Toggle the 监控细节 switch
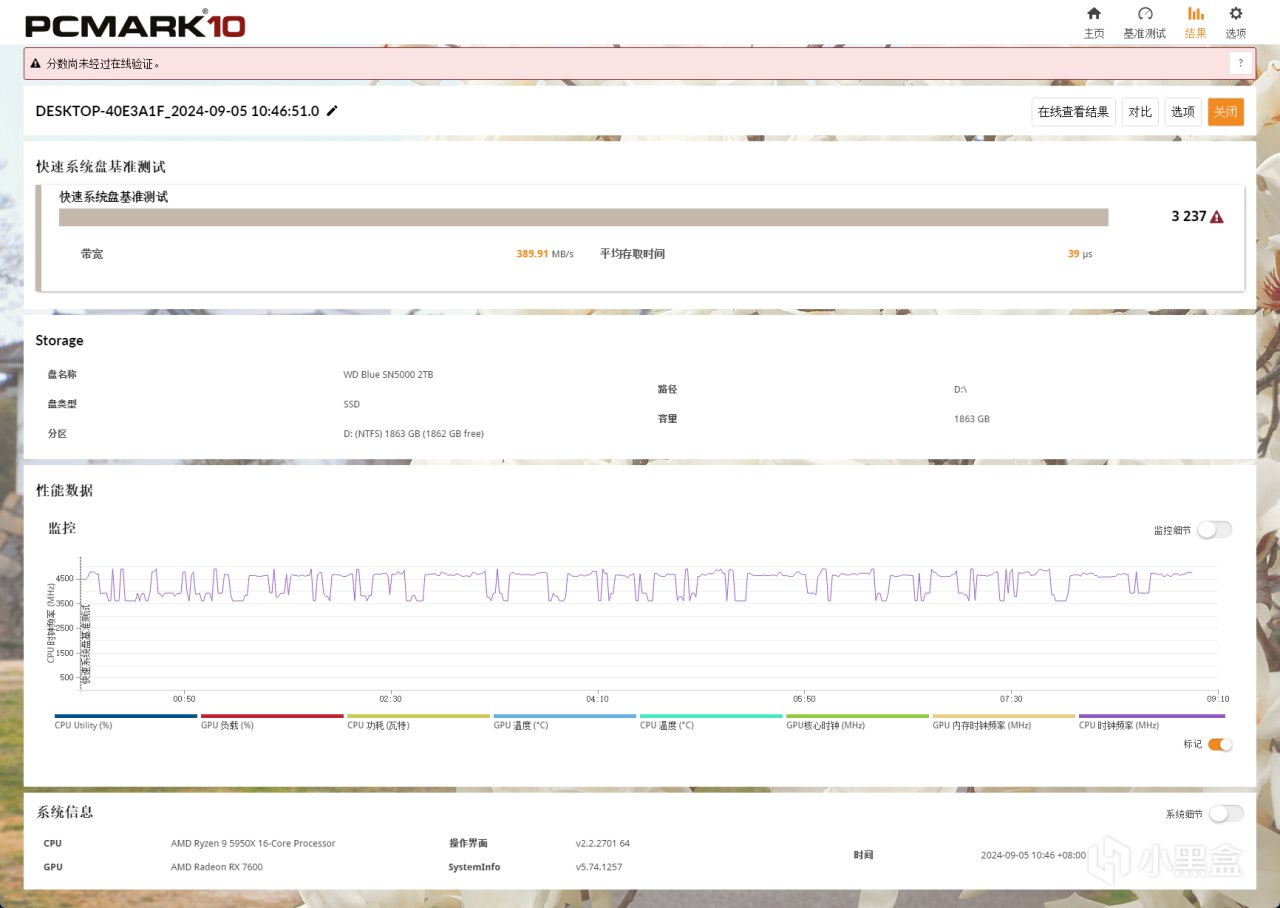This screenshot has width=1280, height=908. point(1214,530)
